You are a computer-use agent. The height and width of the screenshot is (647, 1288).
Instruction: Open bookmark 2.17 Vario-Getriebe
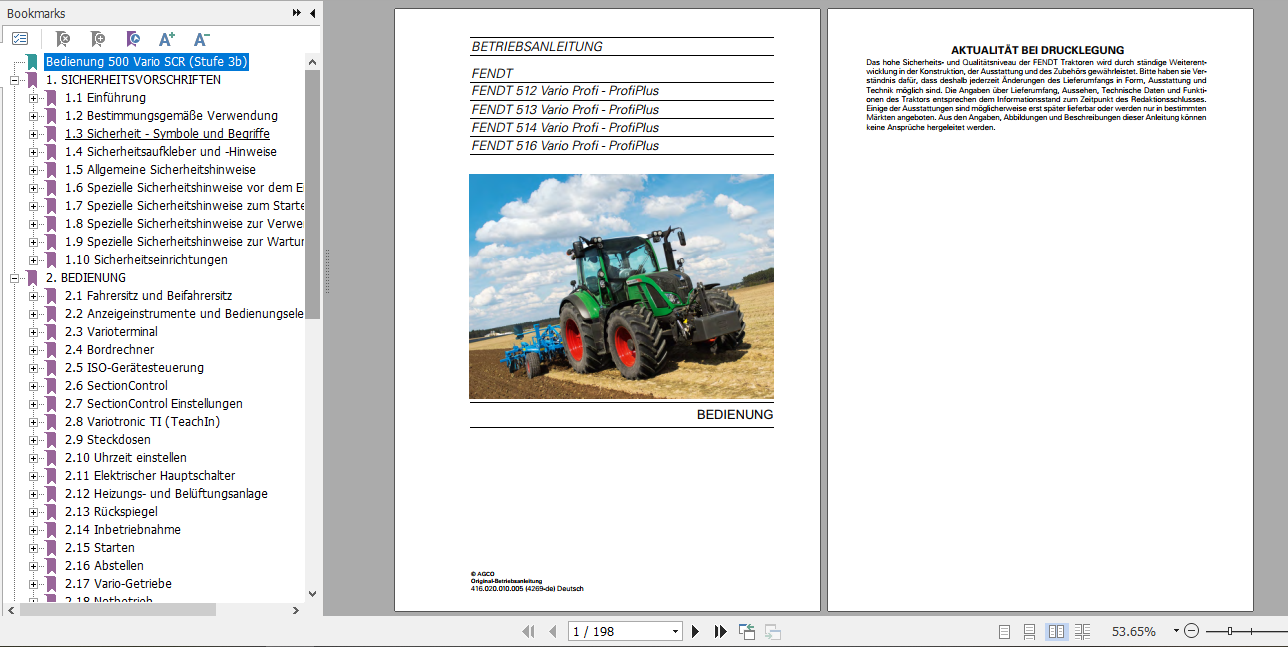(118, 584)
